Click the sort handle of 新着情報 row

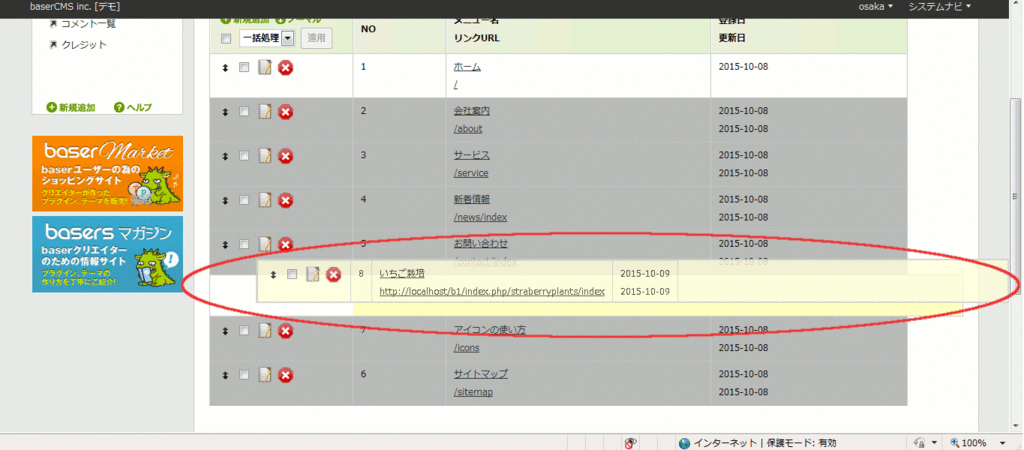pyautogui.click(x=225, y=201)
